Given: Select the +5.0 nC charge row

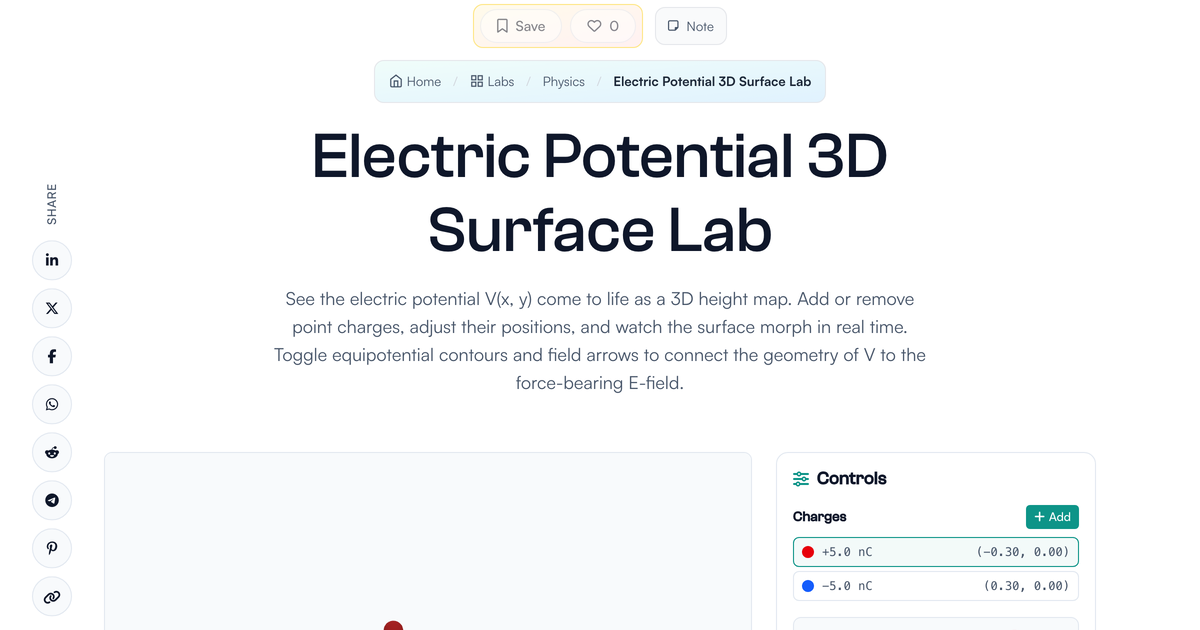Looking at the screenshot, I should pos(936,552).
